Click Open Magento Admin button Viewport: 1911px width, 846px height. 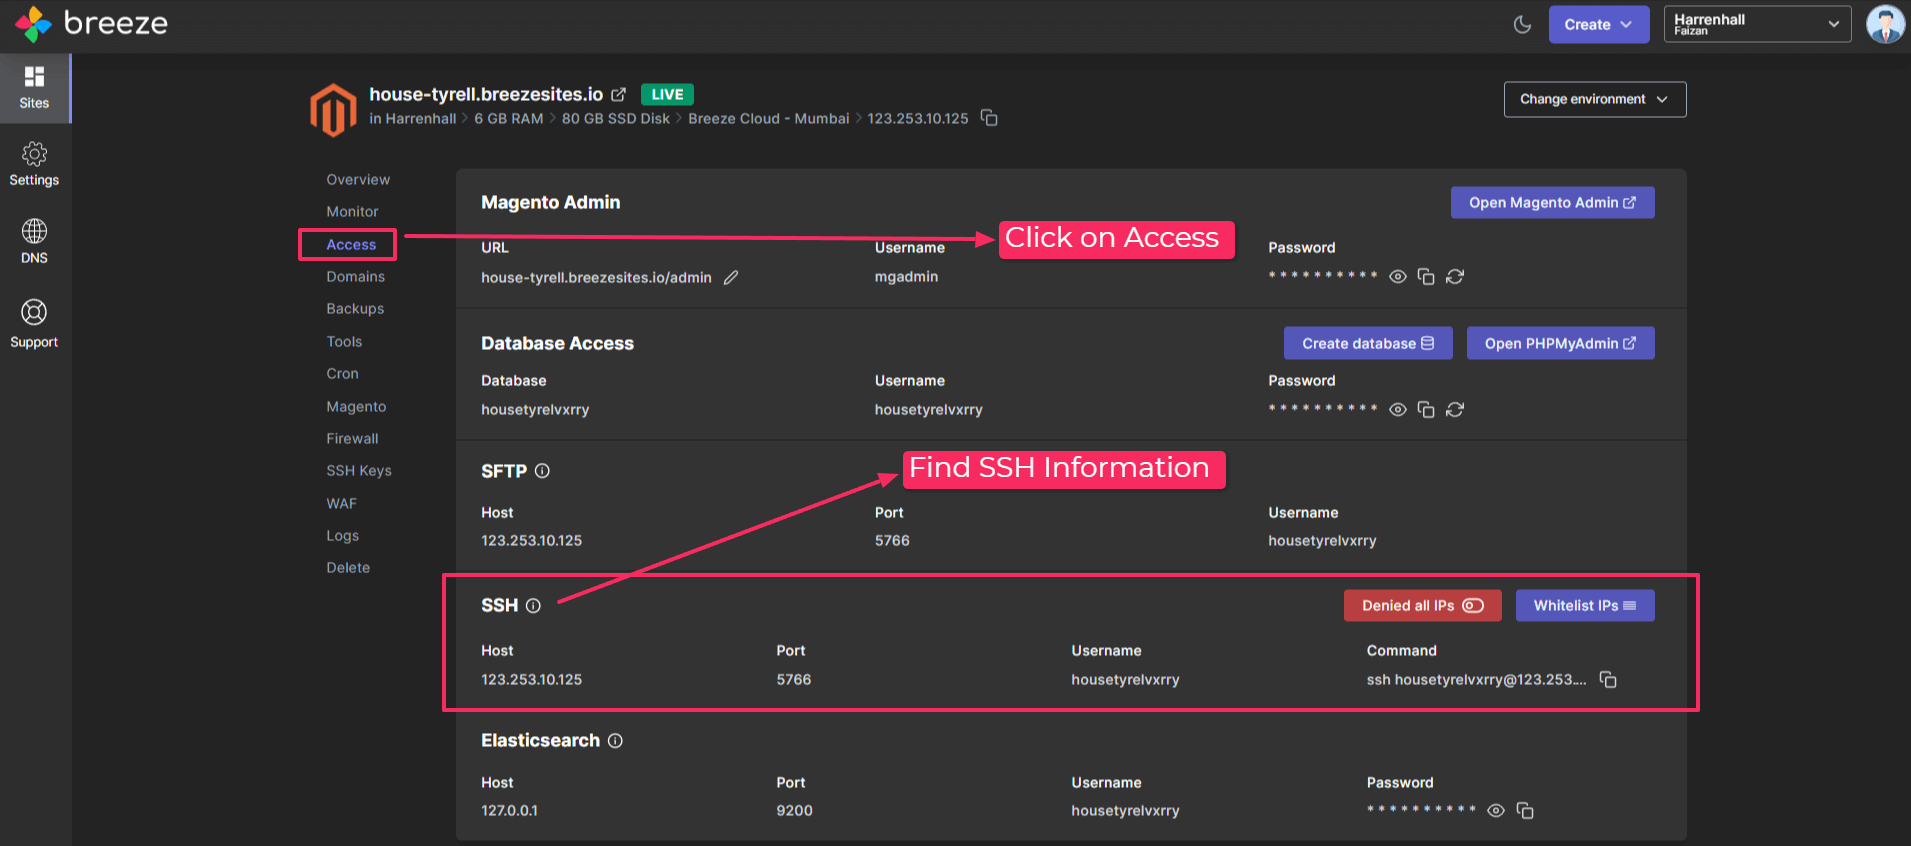tap(1552, 202)
